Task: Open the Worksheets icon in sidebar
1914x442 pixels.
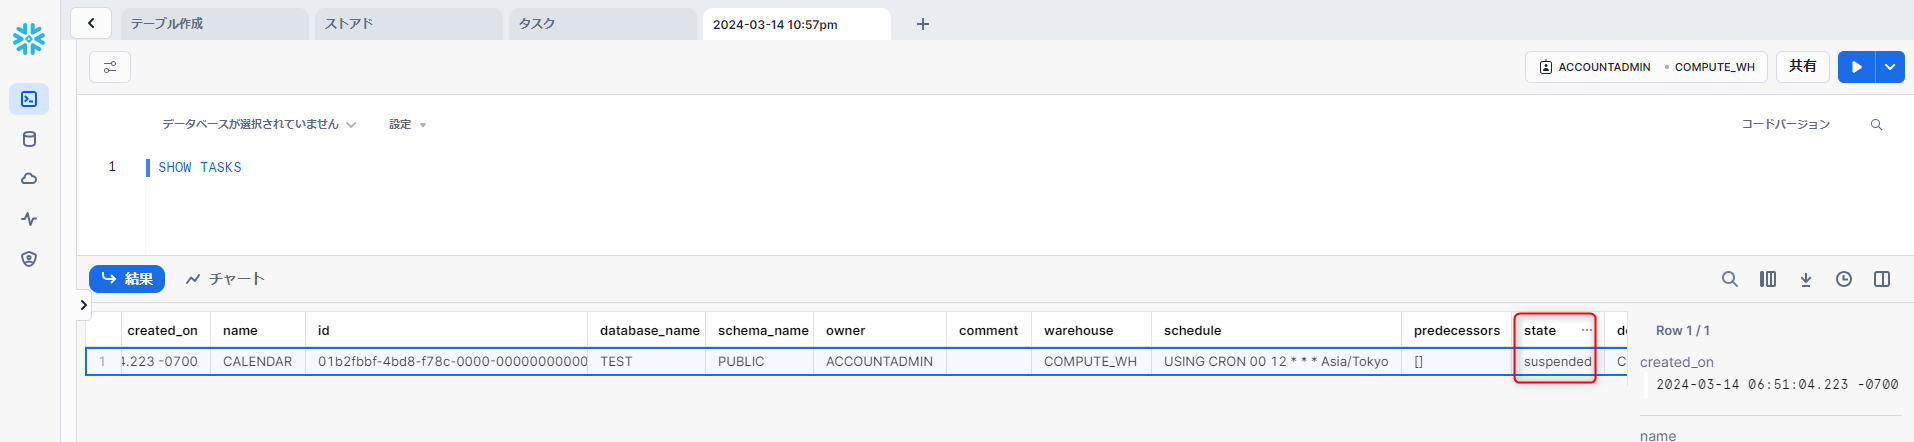Action: point(29,99)
